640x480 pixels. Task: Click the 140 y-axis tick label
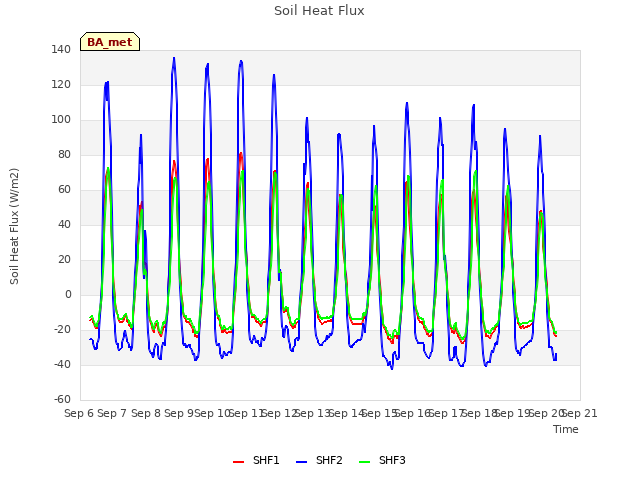pyautogui.click(x=61, y=50)
